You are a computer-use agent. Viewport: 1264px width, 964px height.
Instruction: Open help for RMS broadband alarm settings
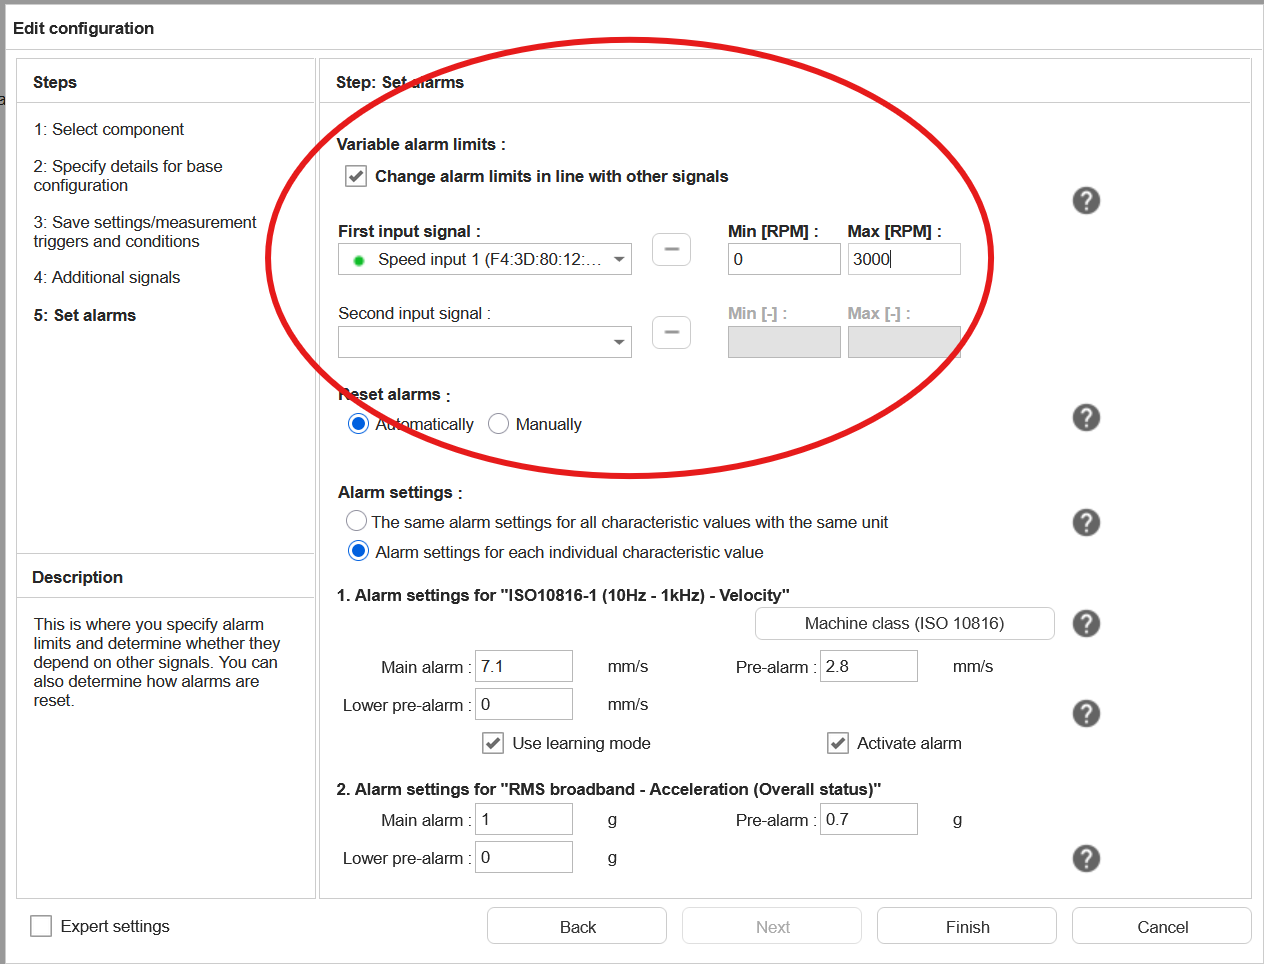[1086, 858]
